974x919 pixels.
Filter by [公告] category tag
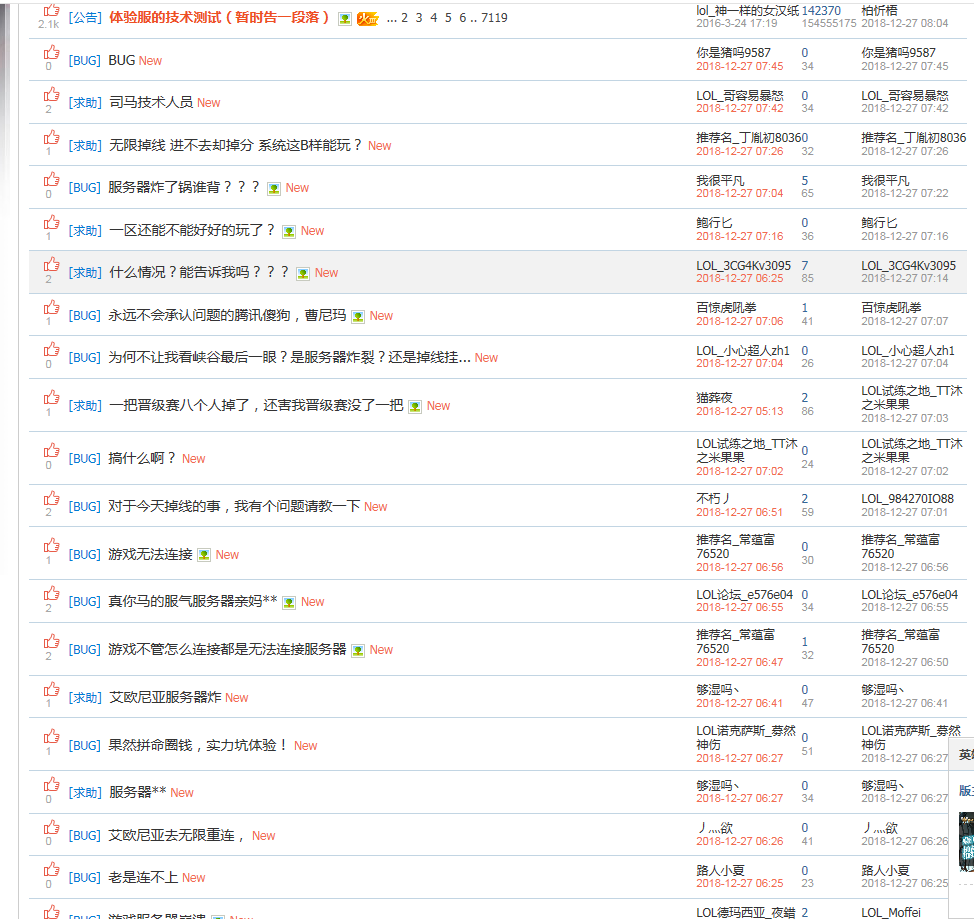pyautogui.click(x=85, y=18)
